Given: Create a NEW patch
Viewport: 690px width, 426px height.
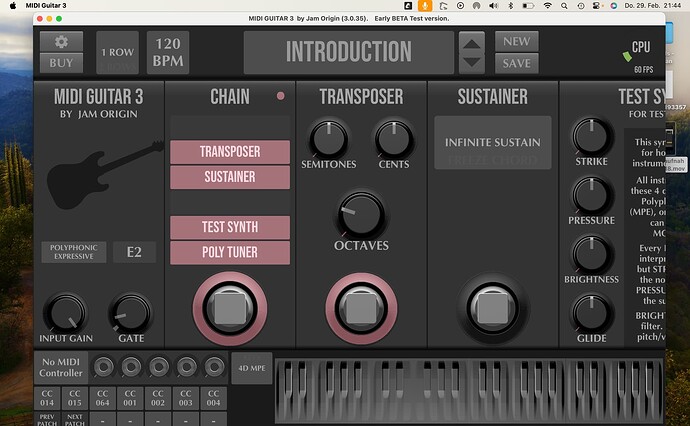Looking at the screenshot, I should coord(517,41).
